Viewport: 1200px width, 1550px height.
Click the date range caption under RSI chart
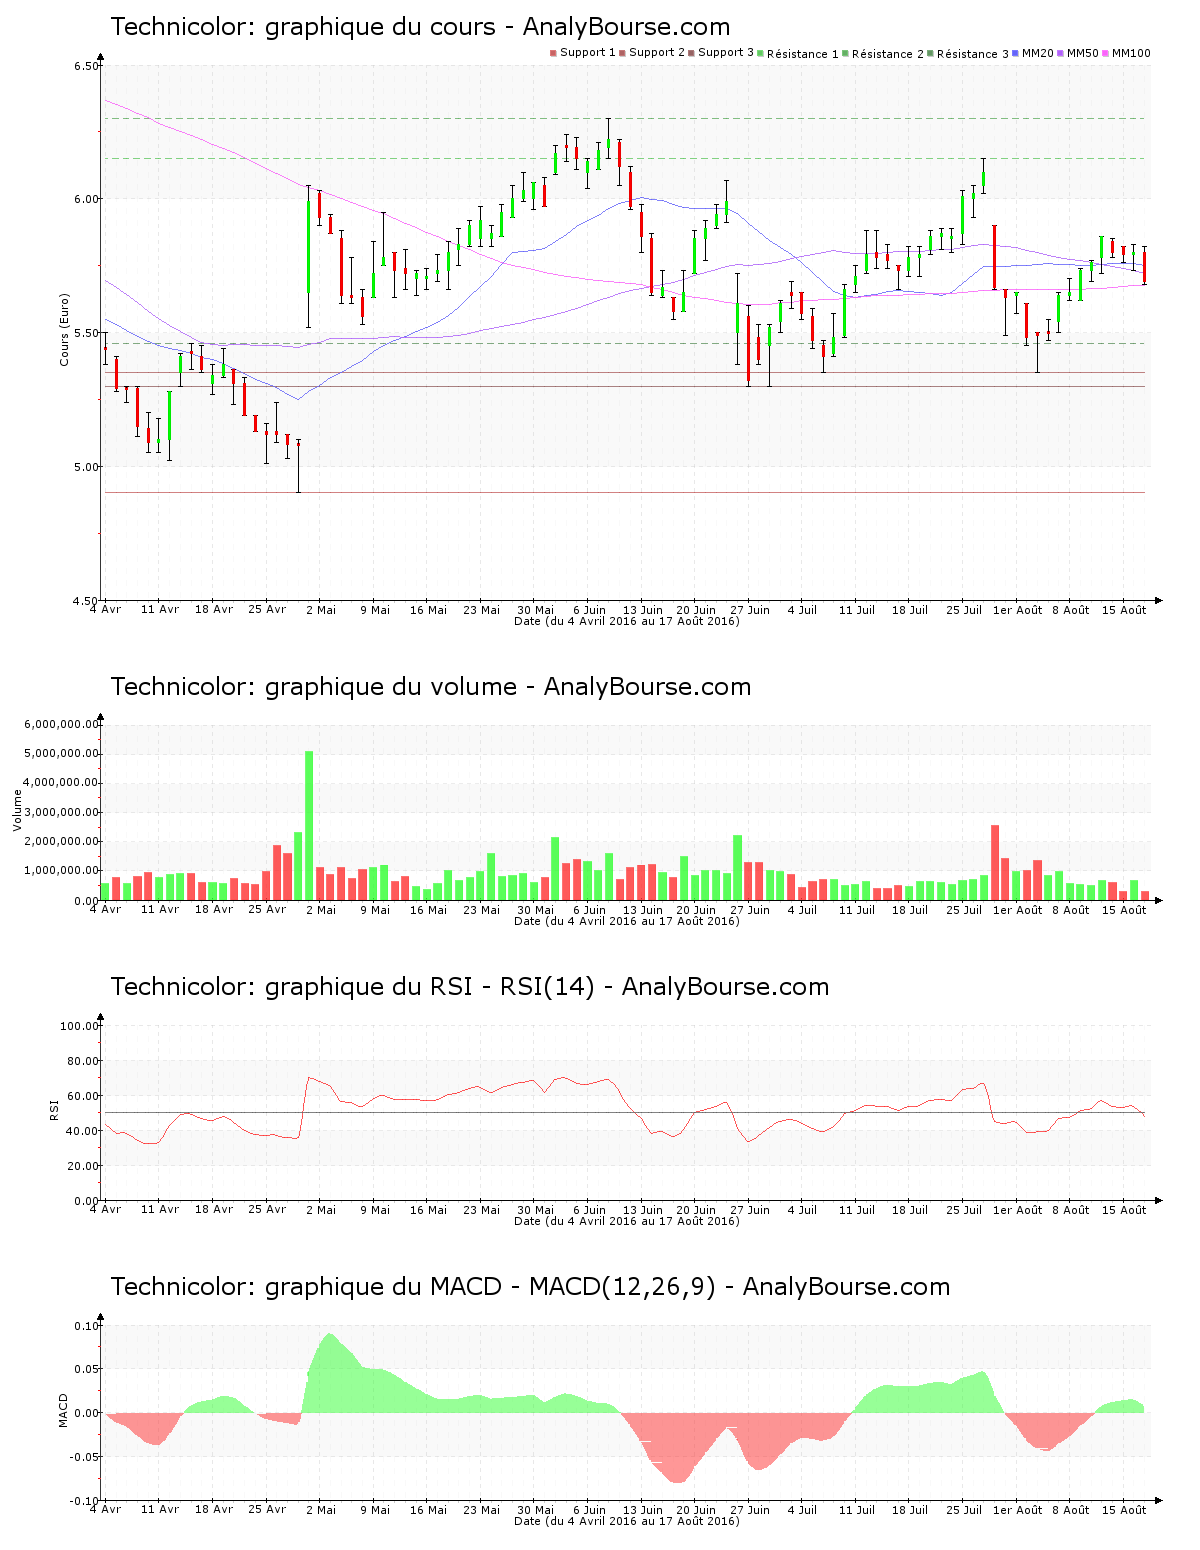[626, 1221]
